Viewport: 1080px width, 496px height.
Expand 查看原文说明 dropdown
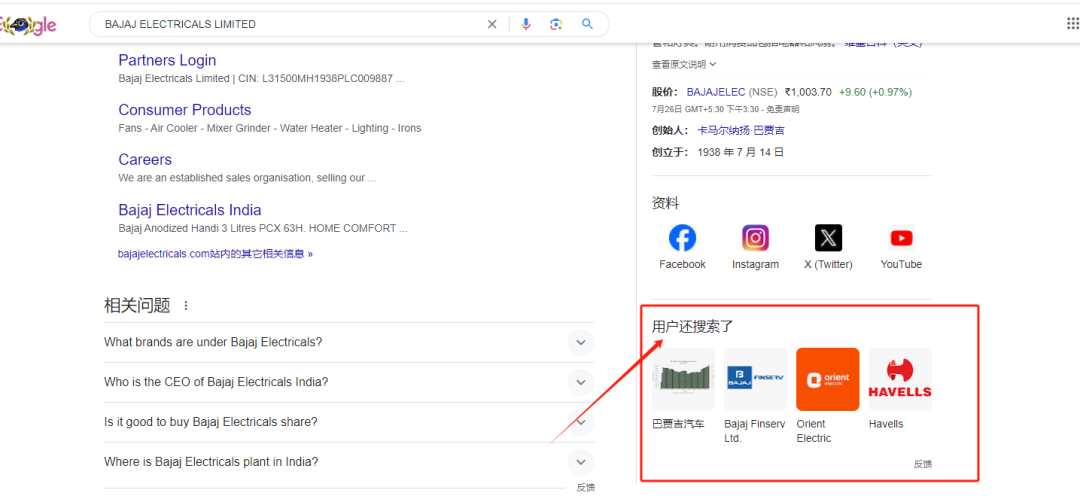(x=684, y=64)
